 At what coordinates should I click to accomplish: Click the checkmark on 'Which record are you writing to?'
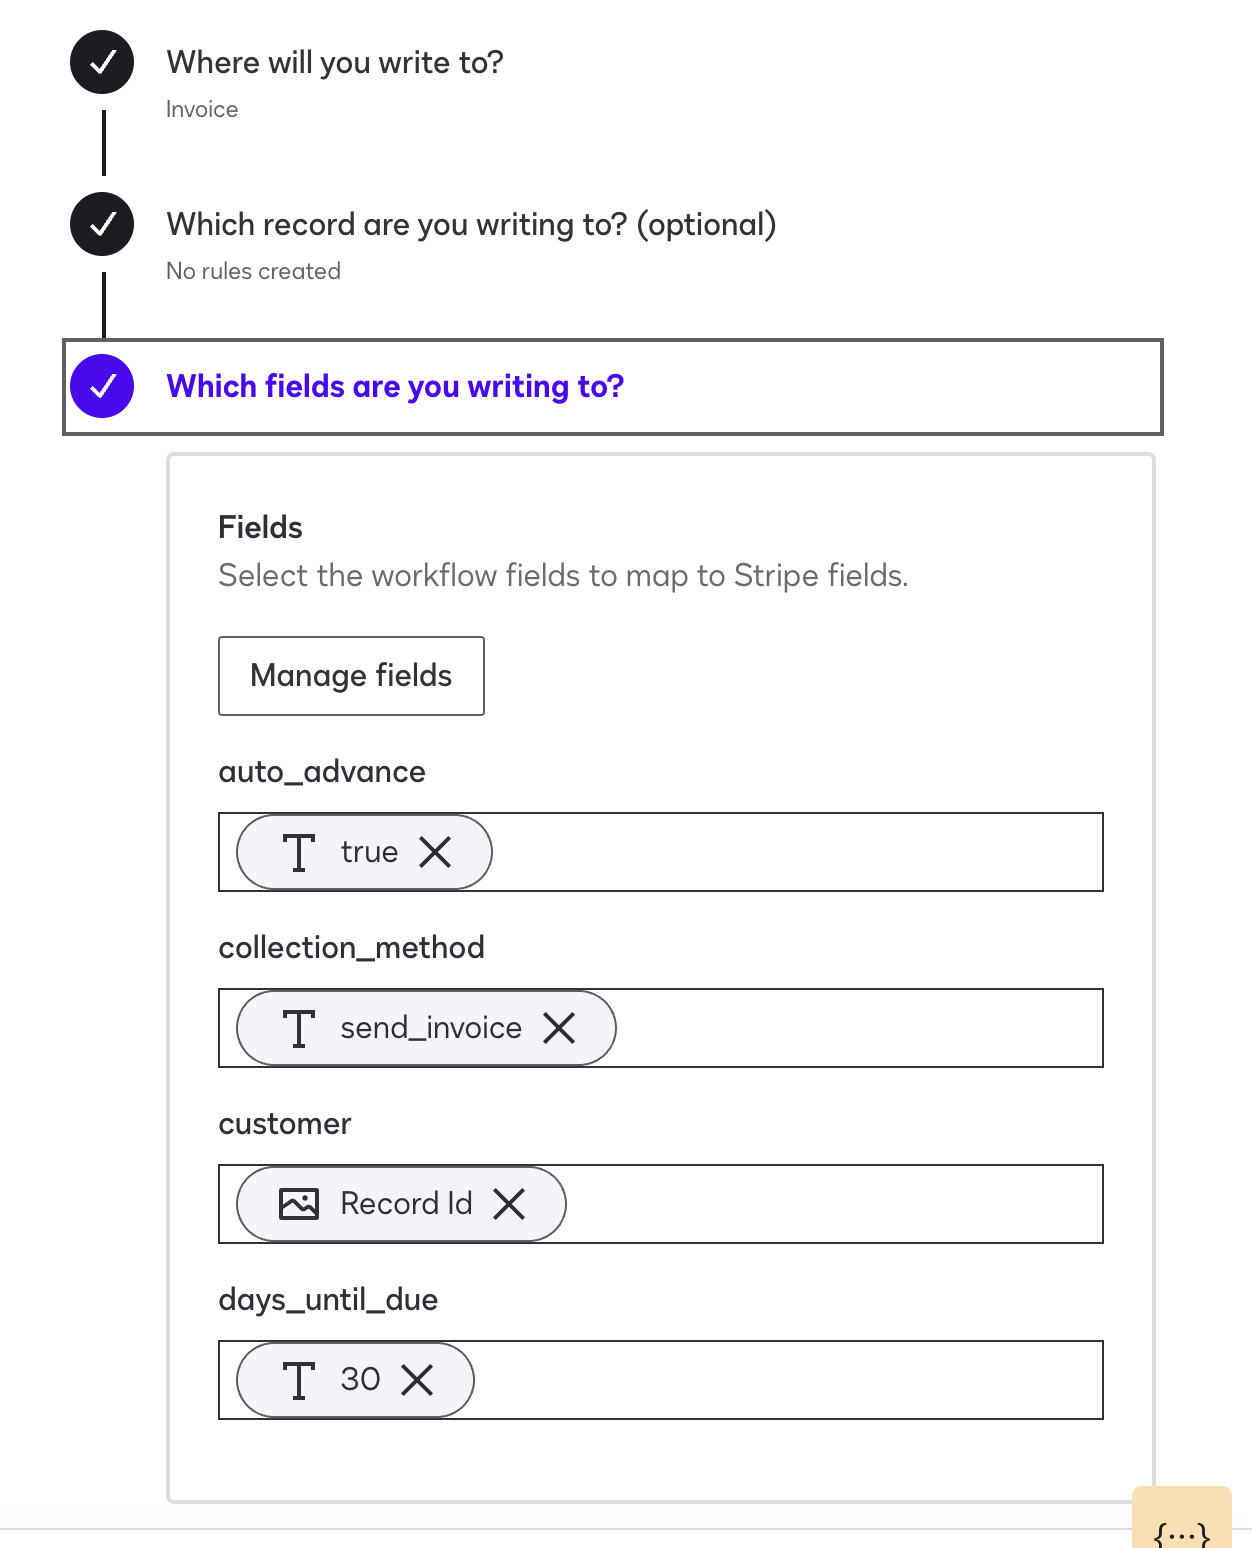coord(101,224)
